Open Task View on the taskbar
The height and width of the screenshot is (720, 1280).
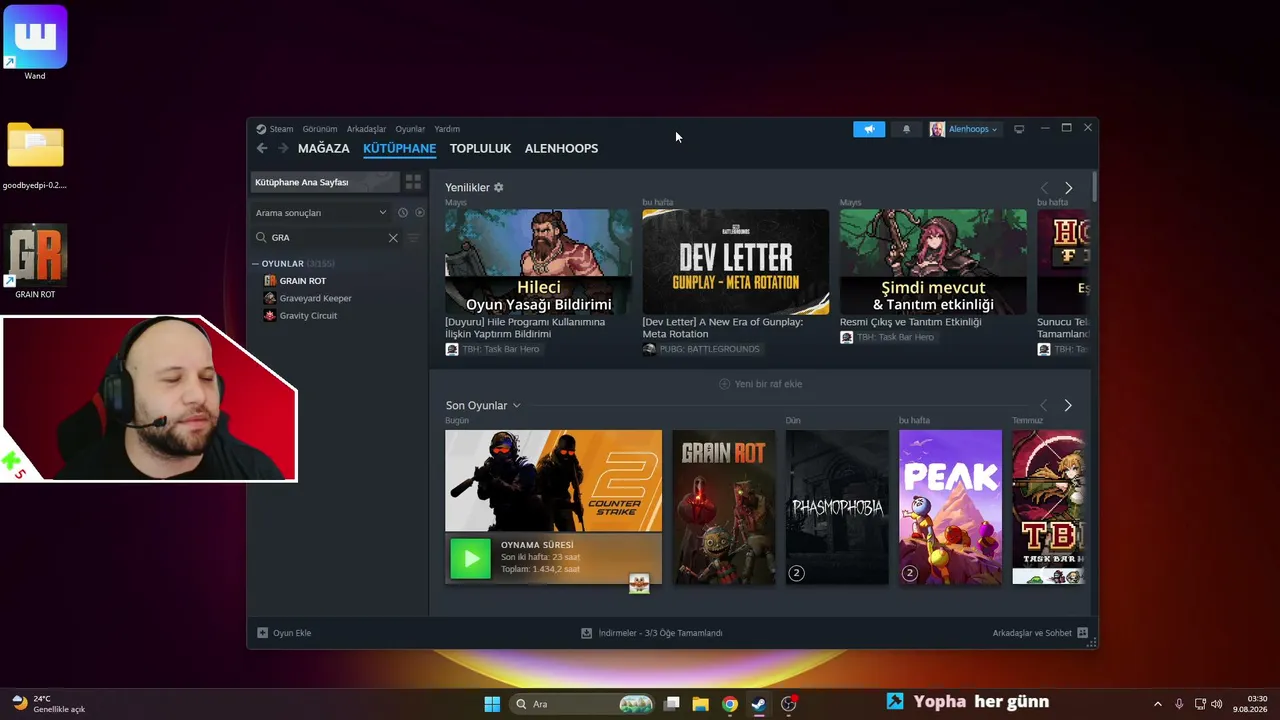672,704
